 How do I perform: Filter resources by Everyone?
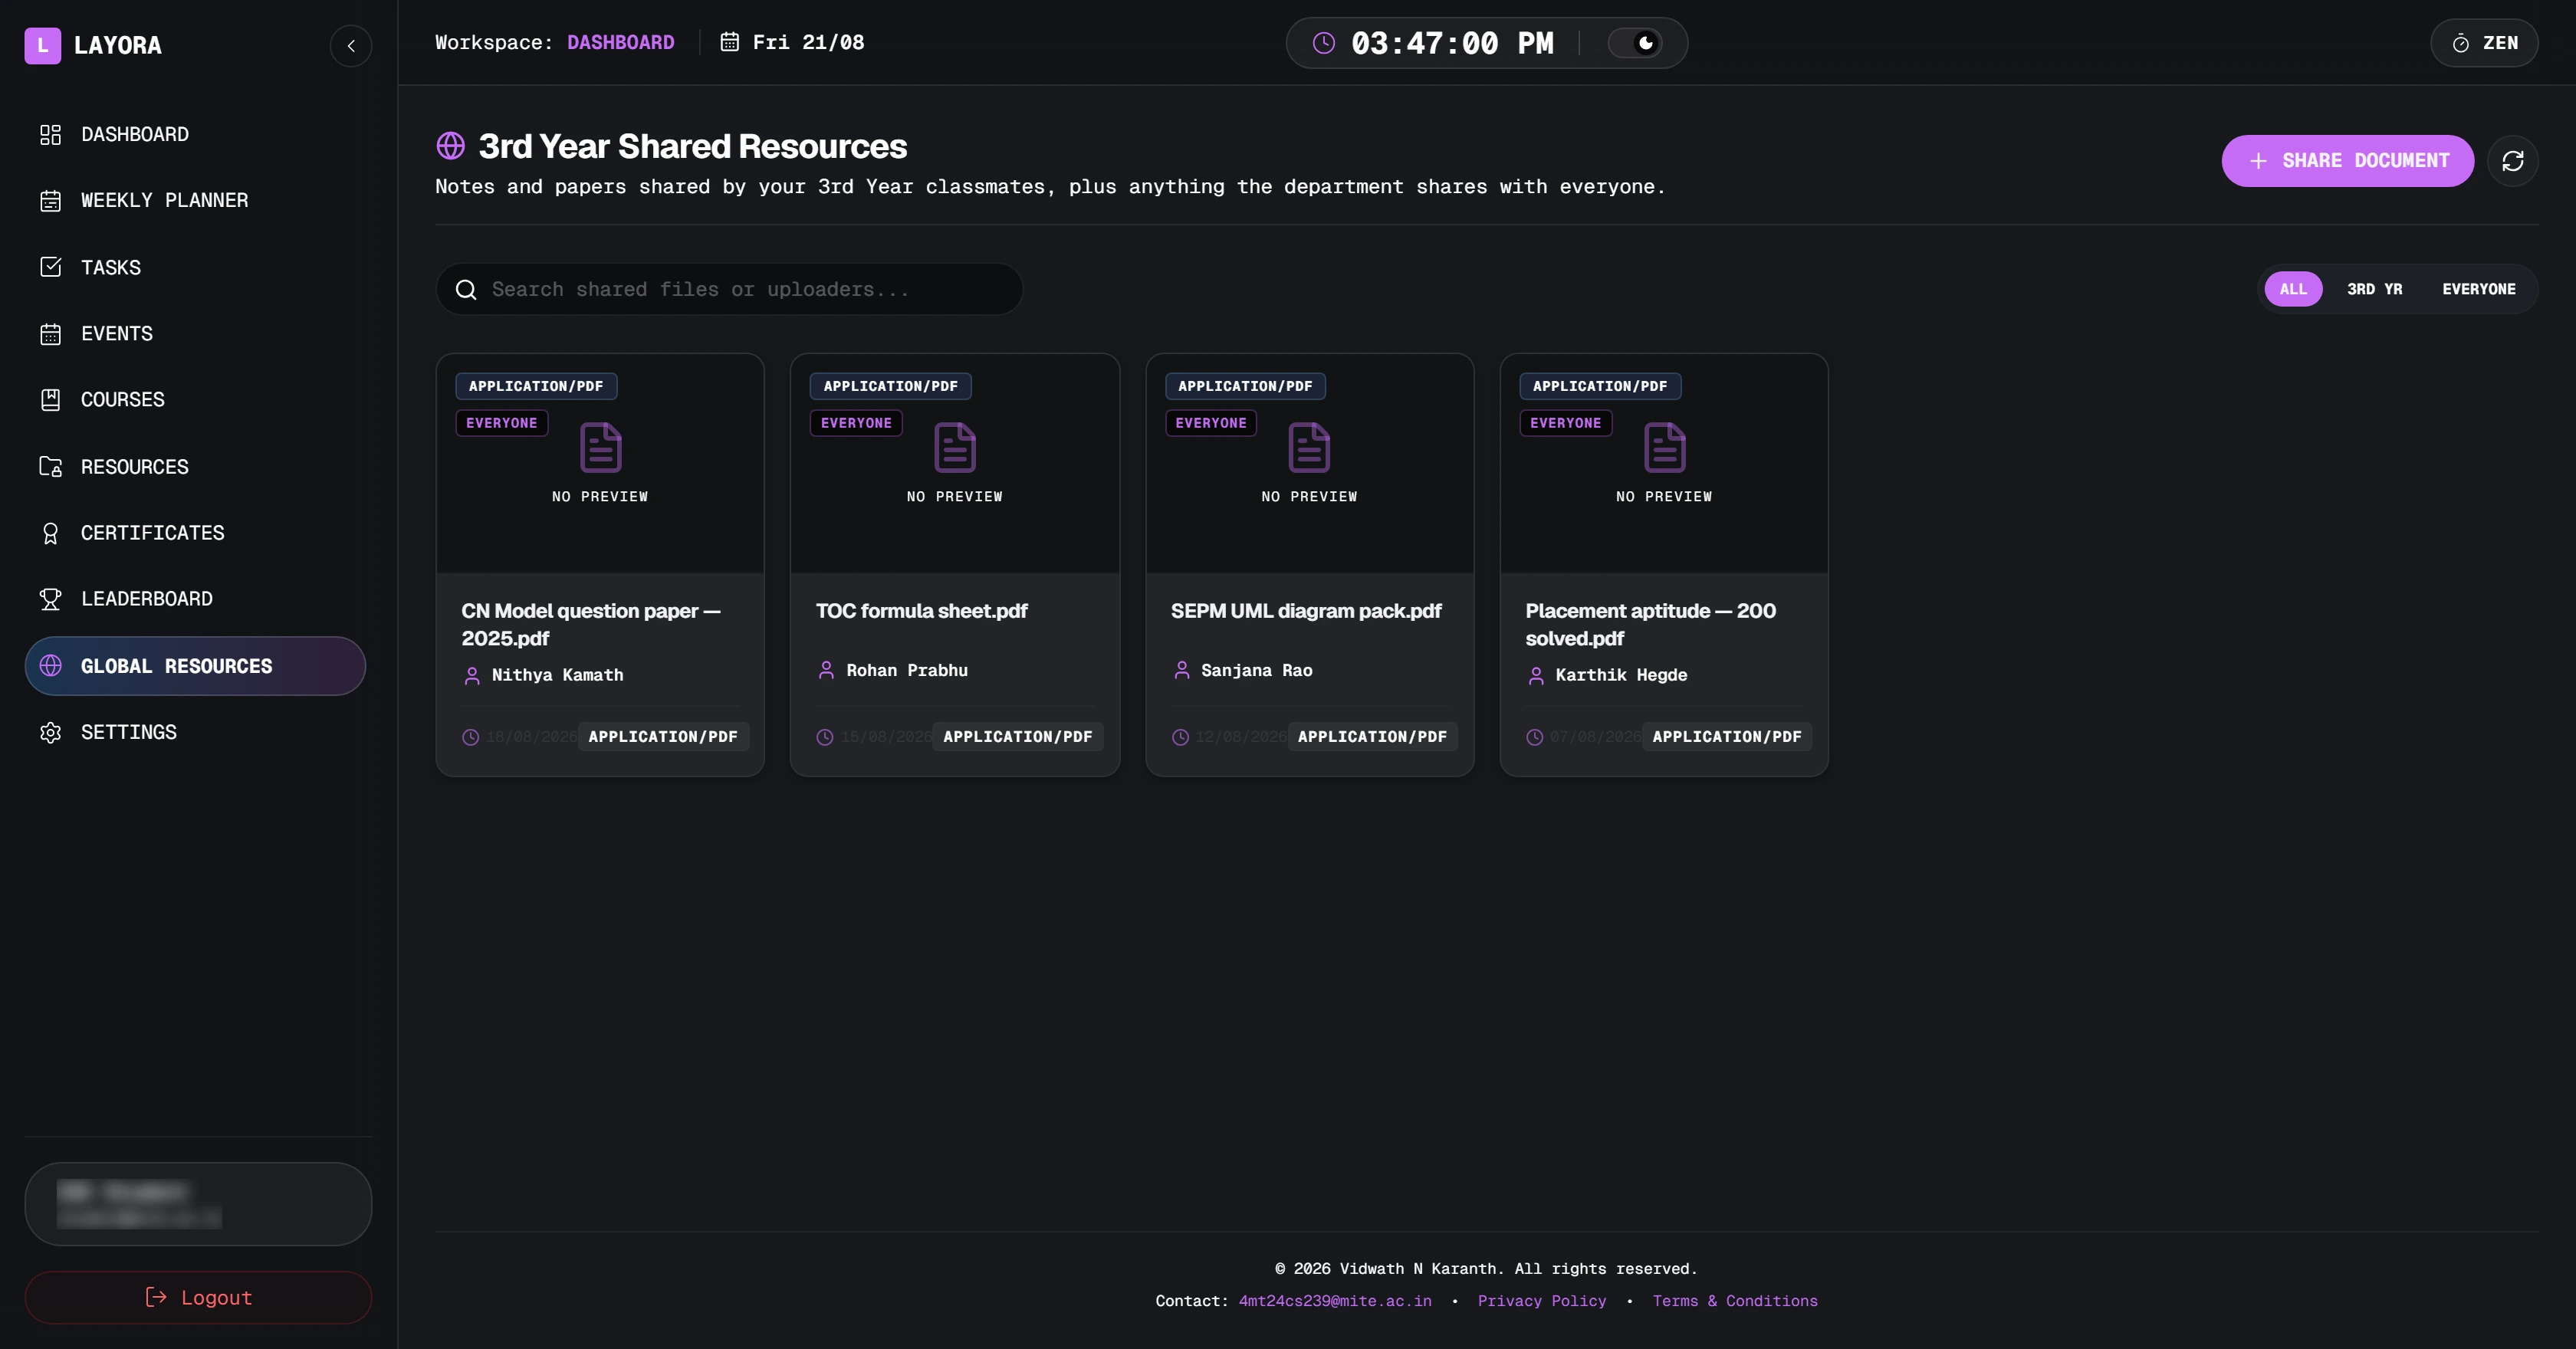click(2478, 289)
